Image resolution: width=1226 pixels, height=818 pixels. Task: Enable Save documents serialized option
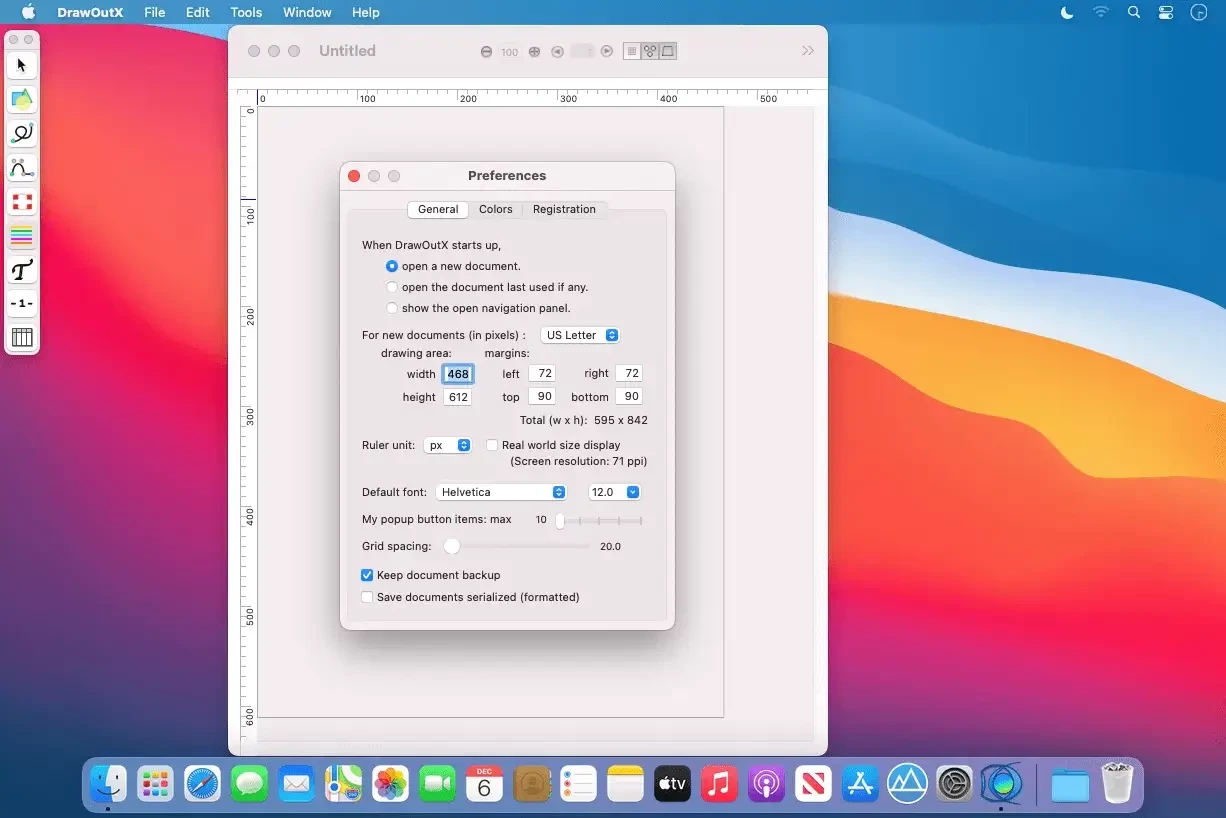(x=367, y=597)
